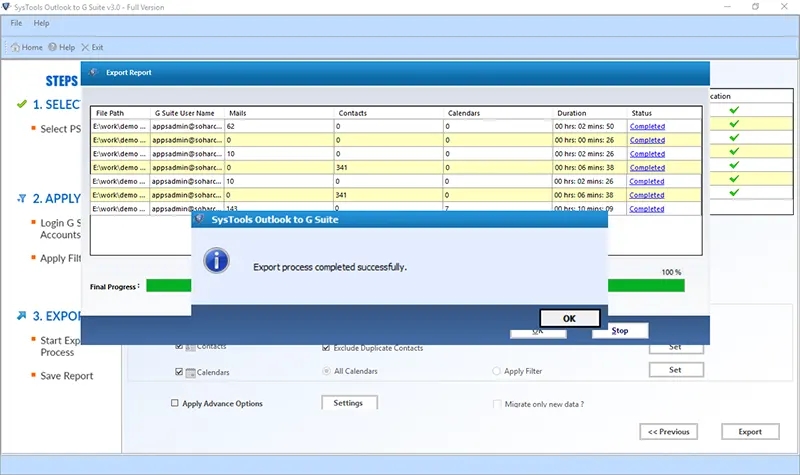
Task: Enable Apply Advance Options checkbox
Action: point(175,403)
